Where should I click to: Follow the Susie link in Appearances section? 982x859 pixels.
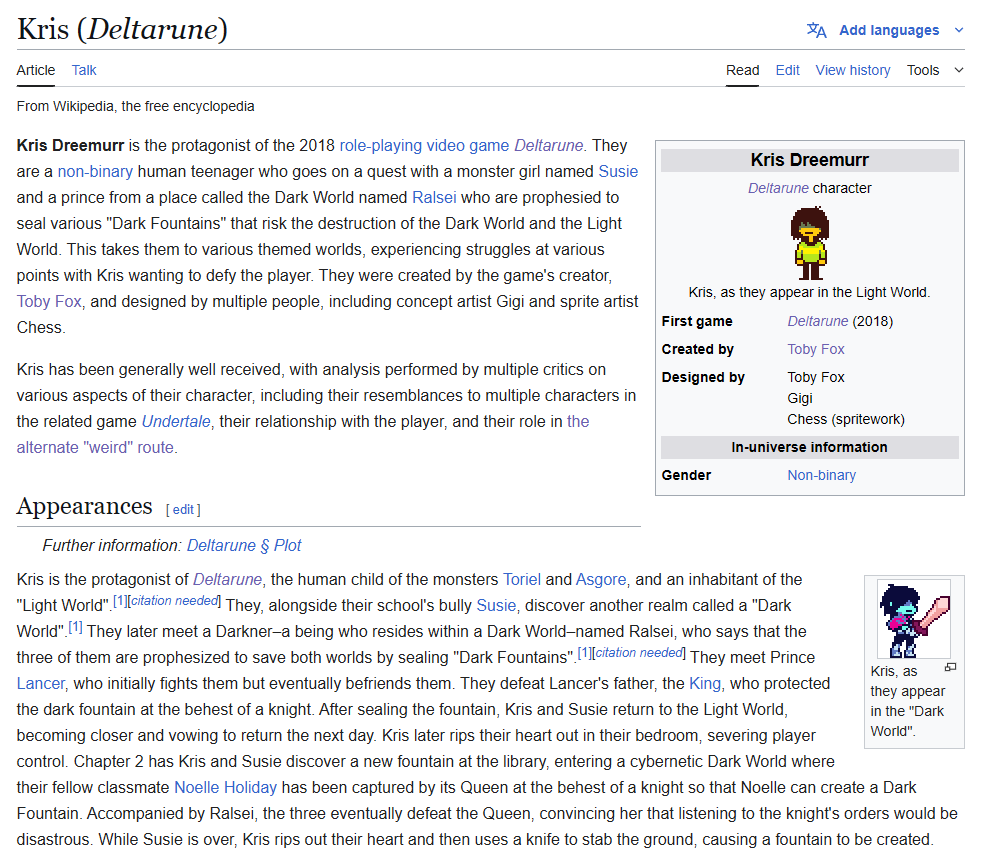point(496,605)
